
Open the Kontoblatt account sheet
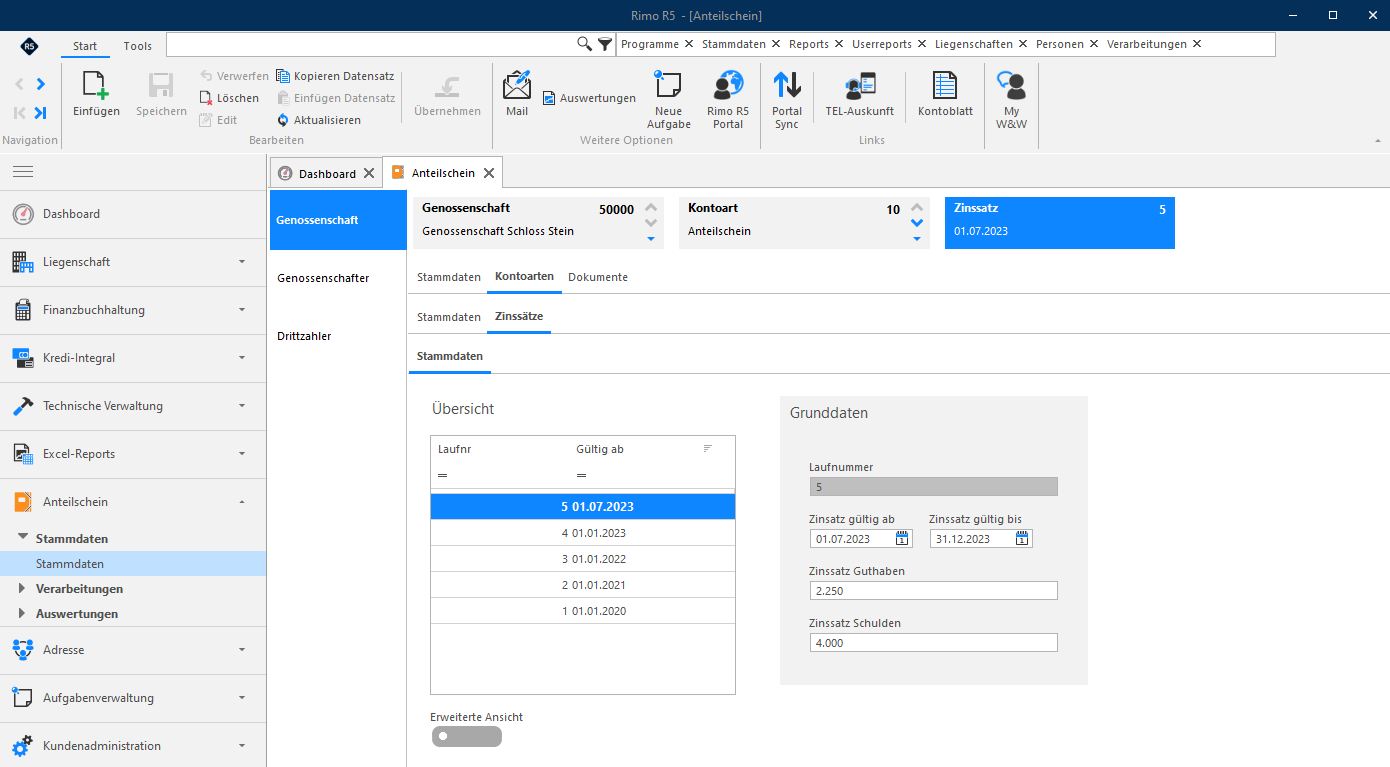(945, 94)
